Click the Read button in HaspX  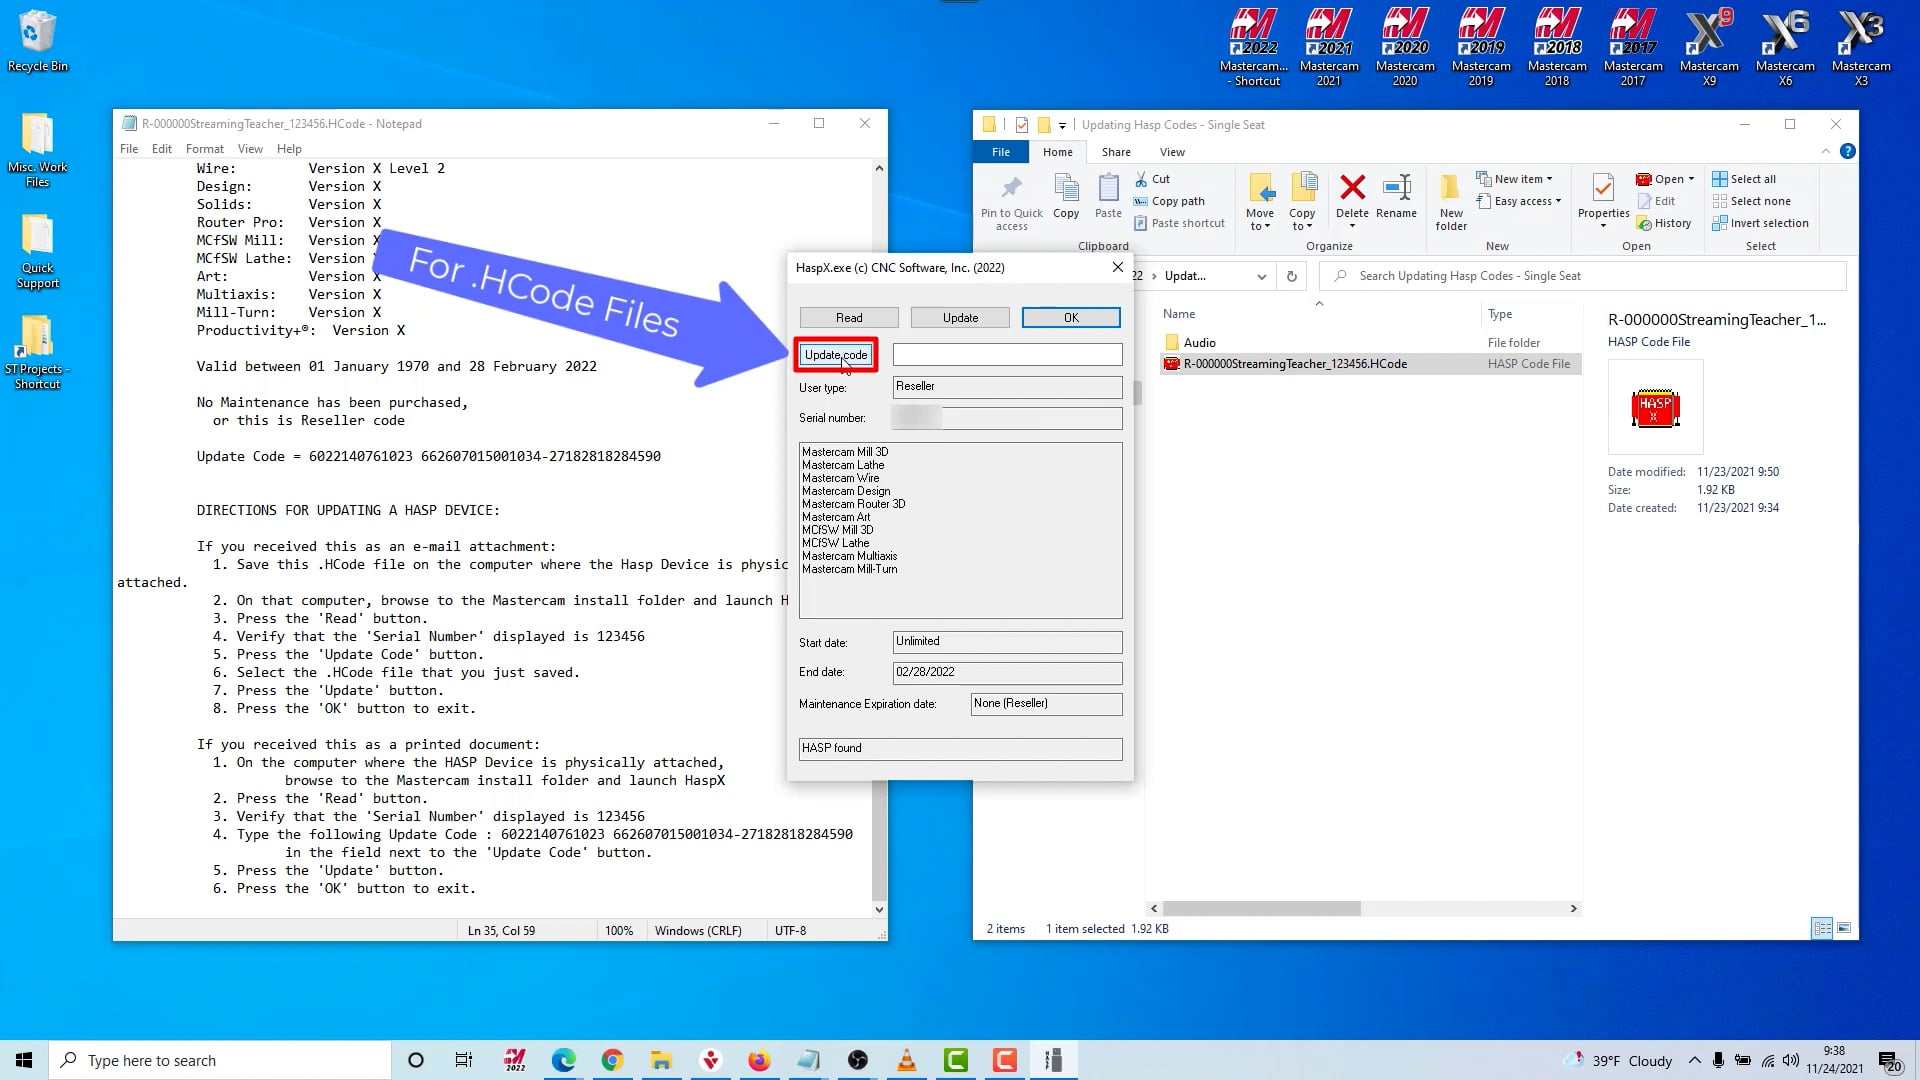[x=849, y=318]
